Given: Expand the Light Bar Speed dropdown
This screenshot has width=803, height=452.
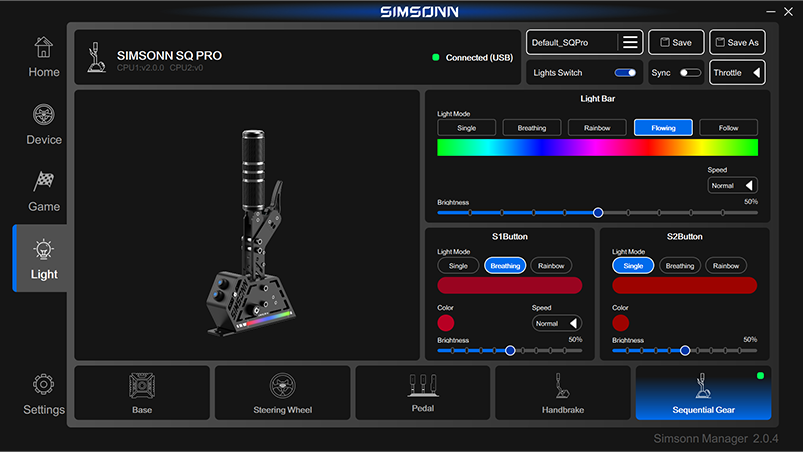Looking at the screenshot, I should 732,185.
